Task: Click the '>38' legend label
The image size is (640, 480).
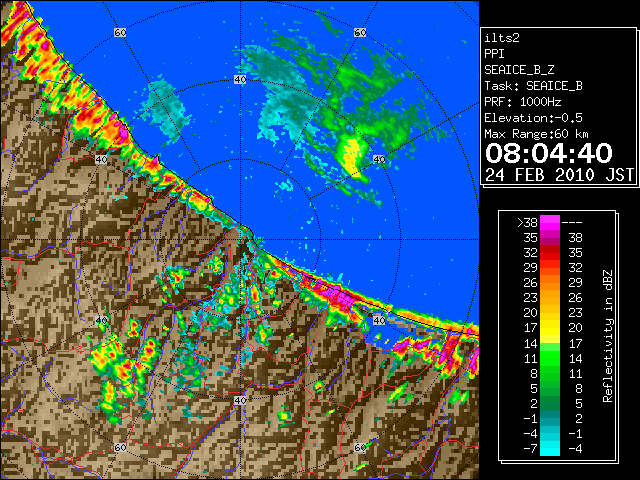Action: [527, 223]
